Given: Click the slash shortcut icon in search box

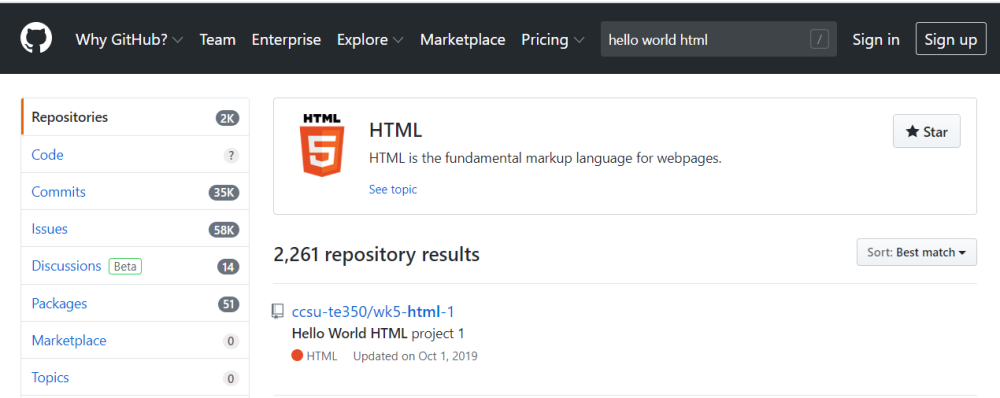Looking at the screenshot, I should [x=820, y=40].
